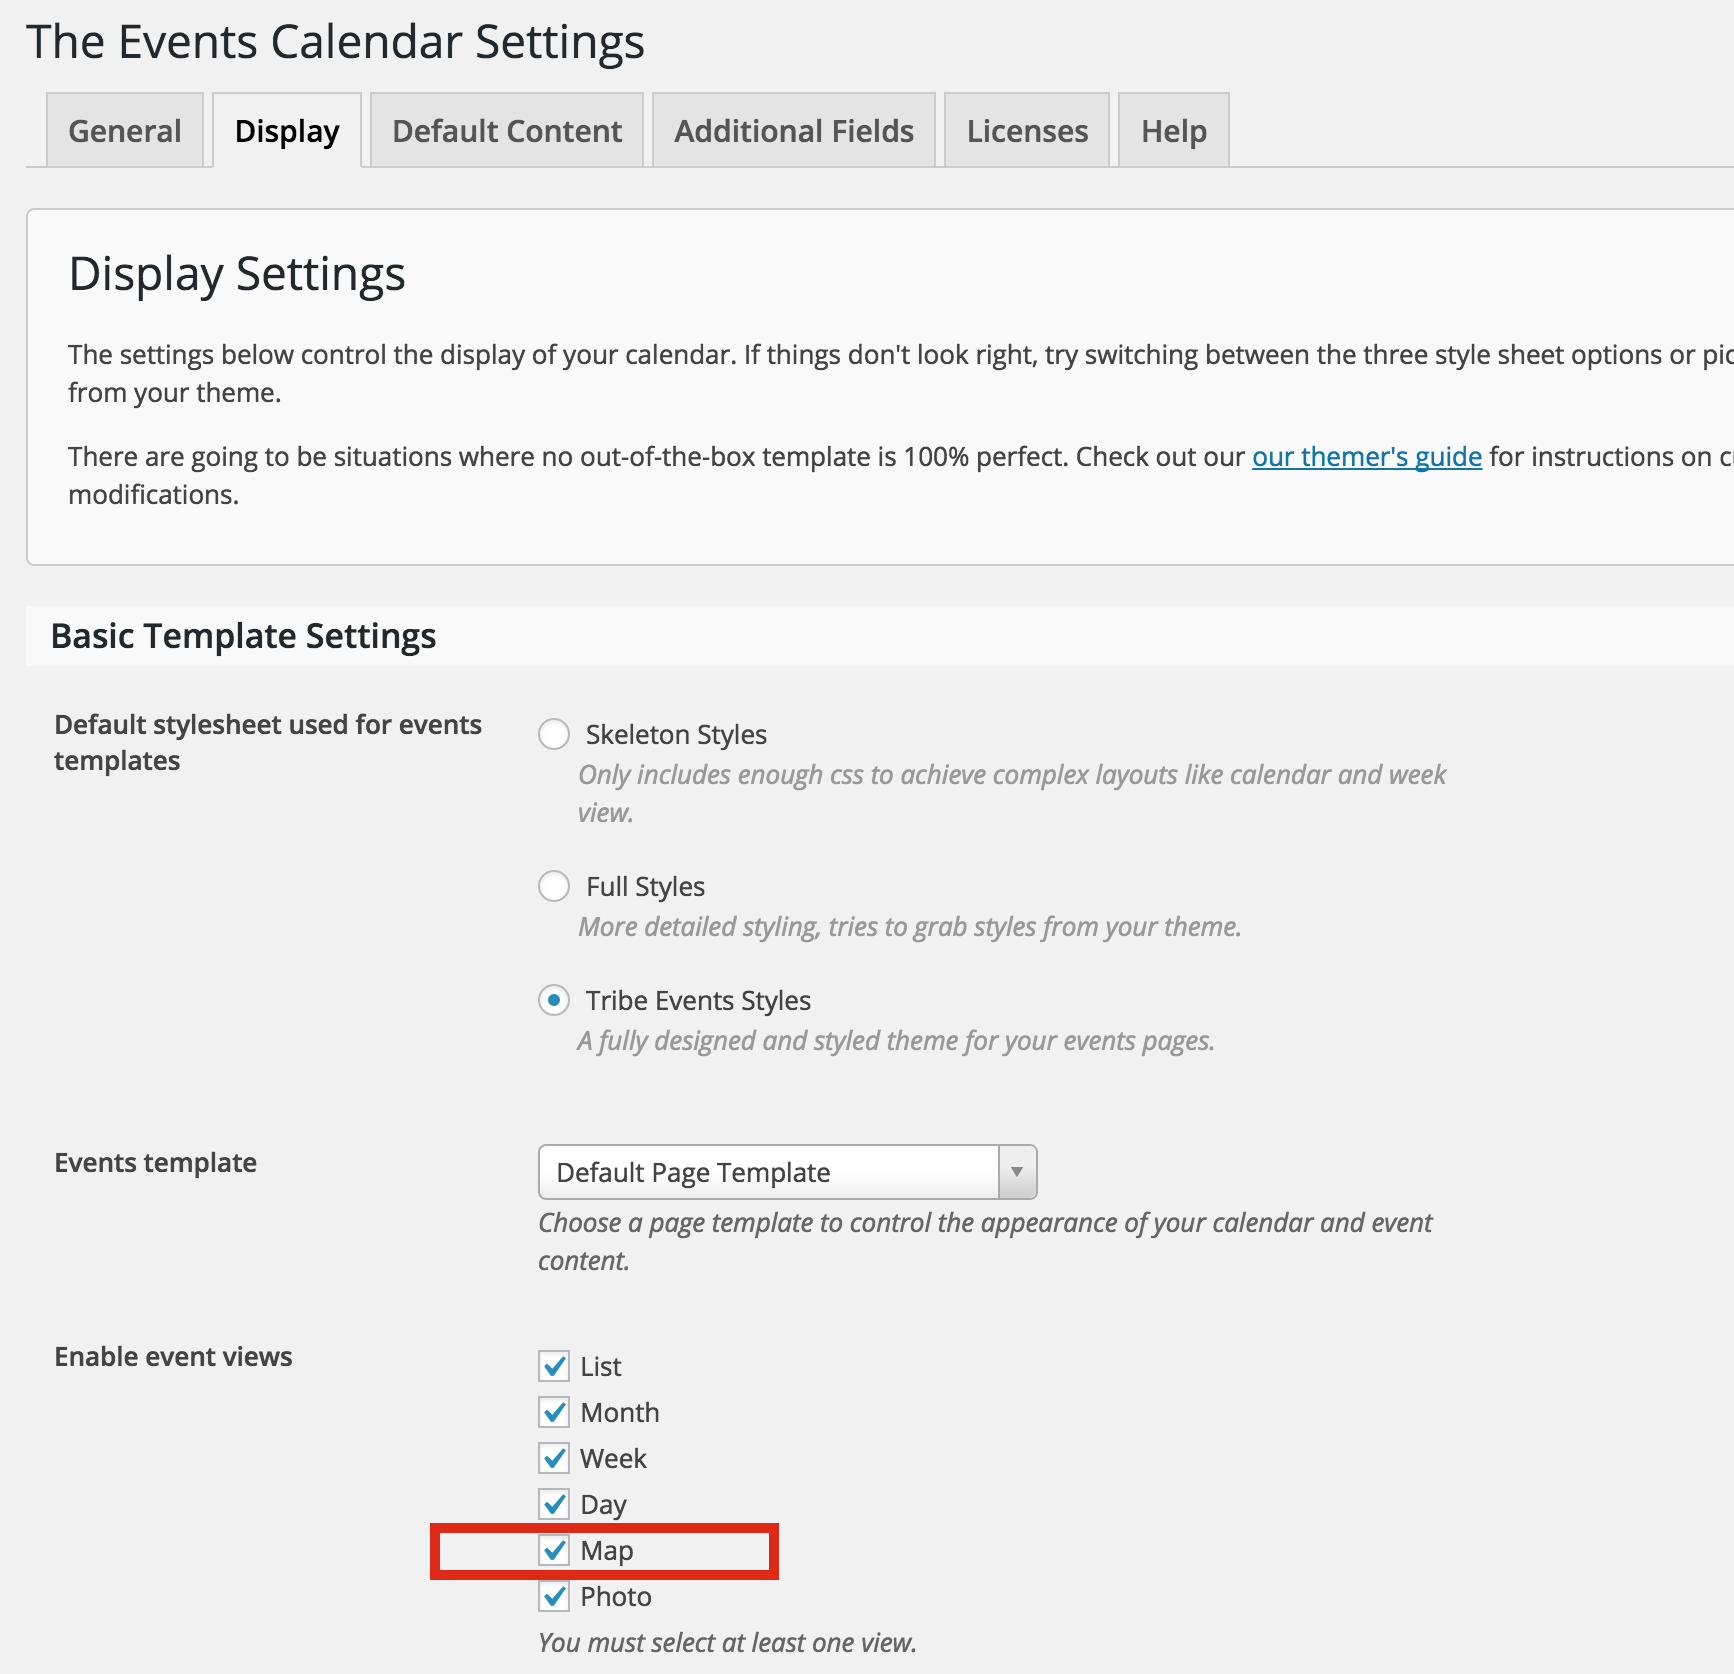
Task: Open the Licenses tab
Action: click(x=1027, y=131)
